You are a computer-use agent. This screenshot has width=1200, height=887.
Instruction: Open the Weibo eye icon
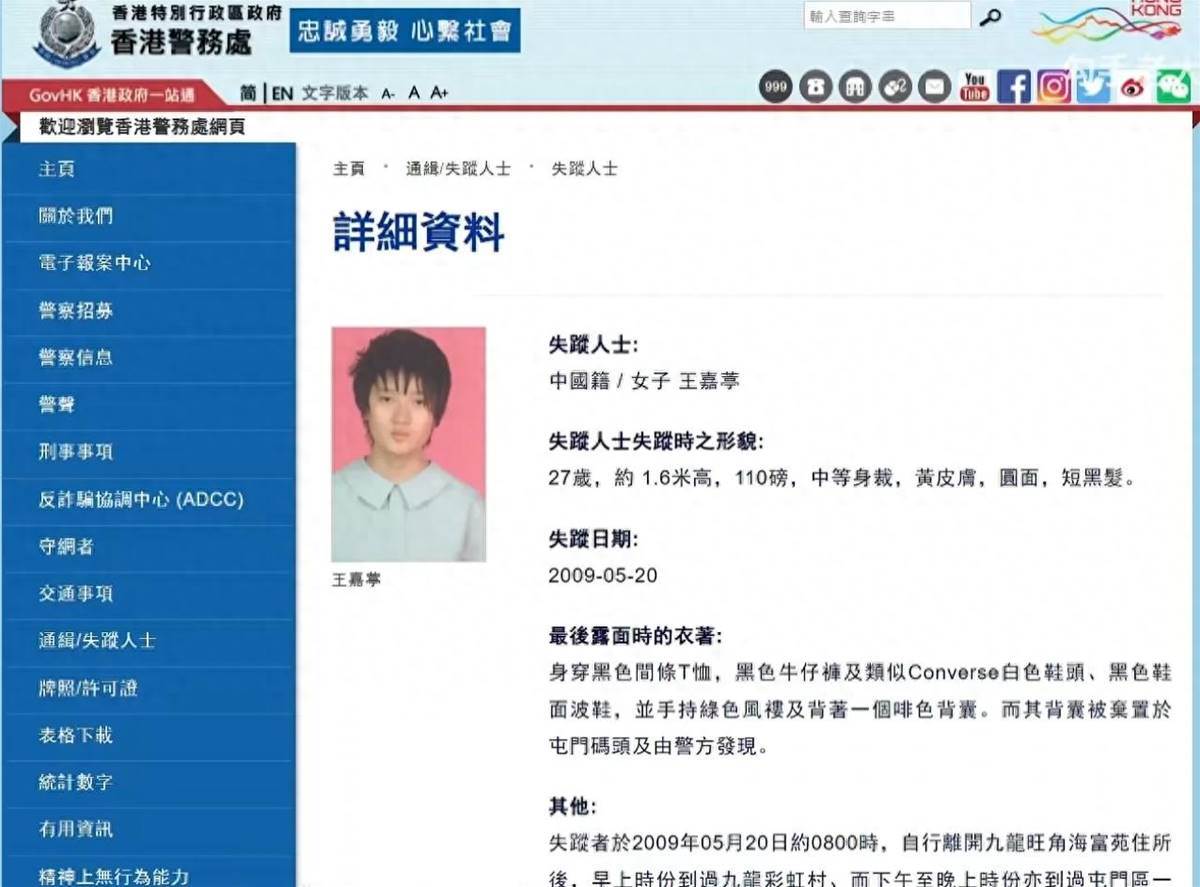coord(1133,88)
